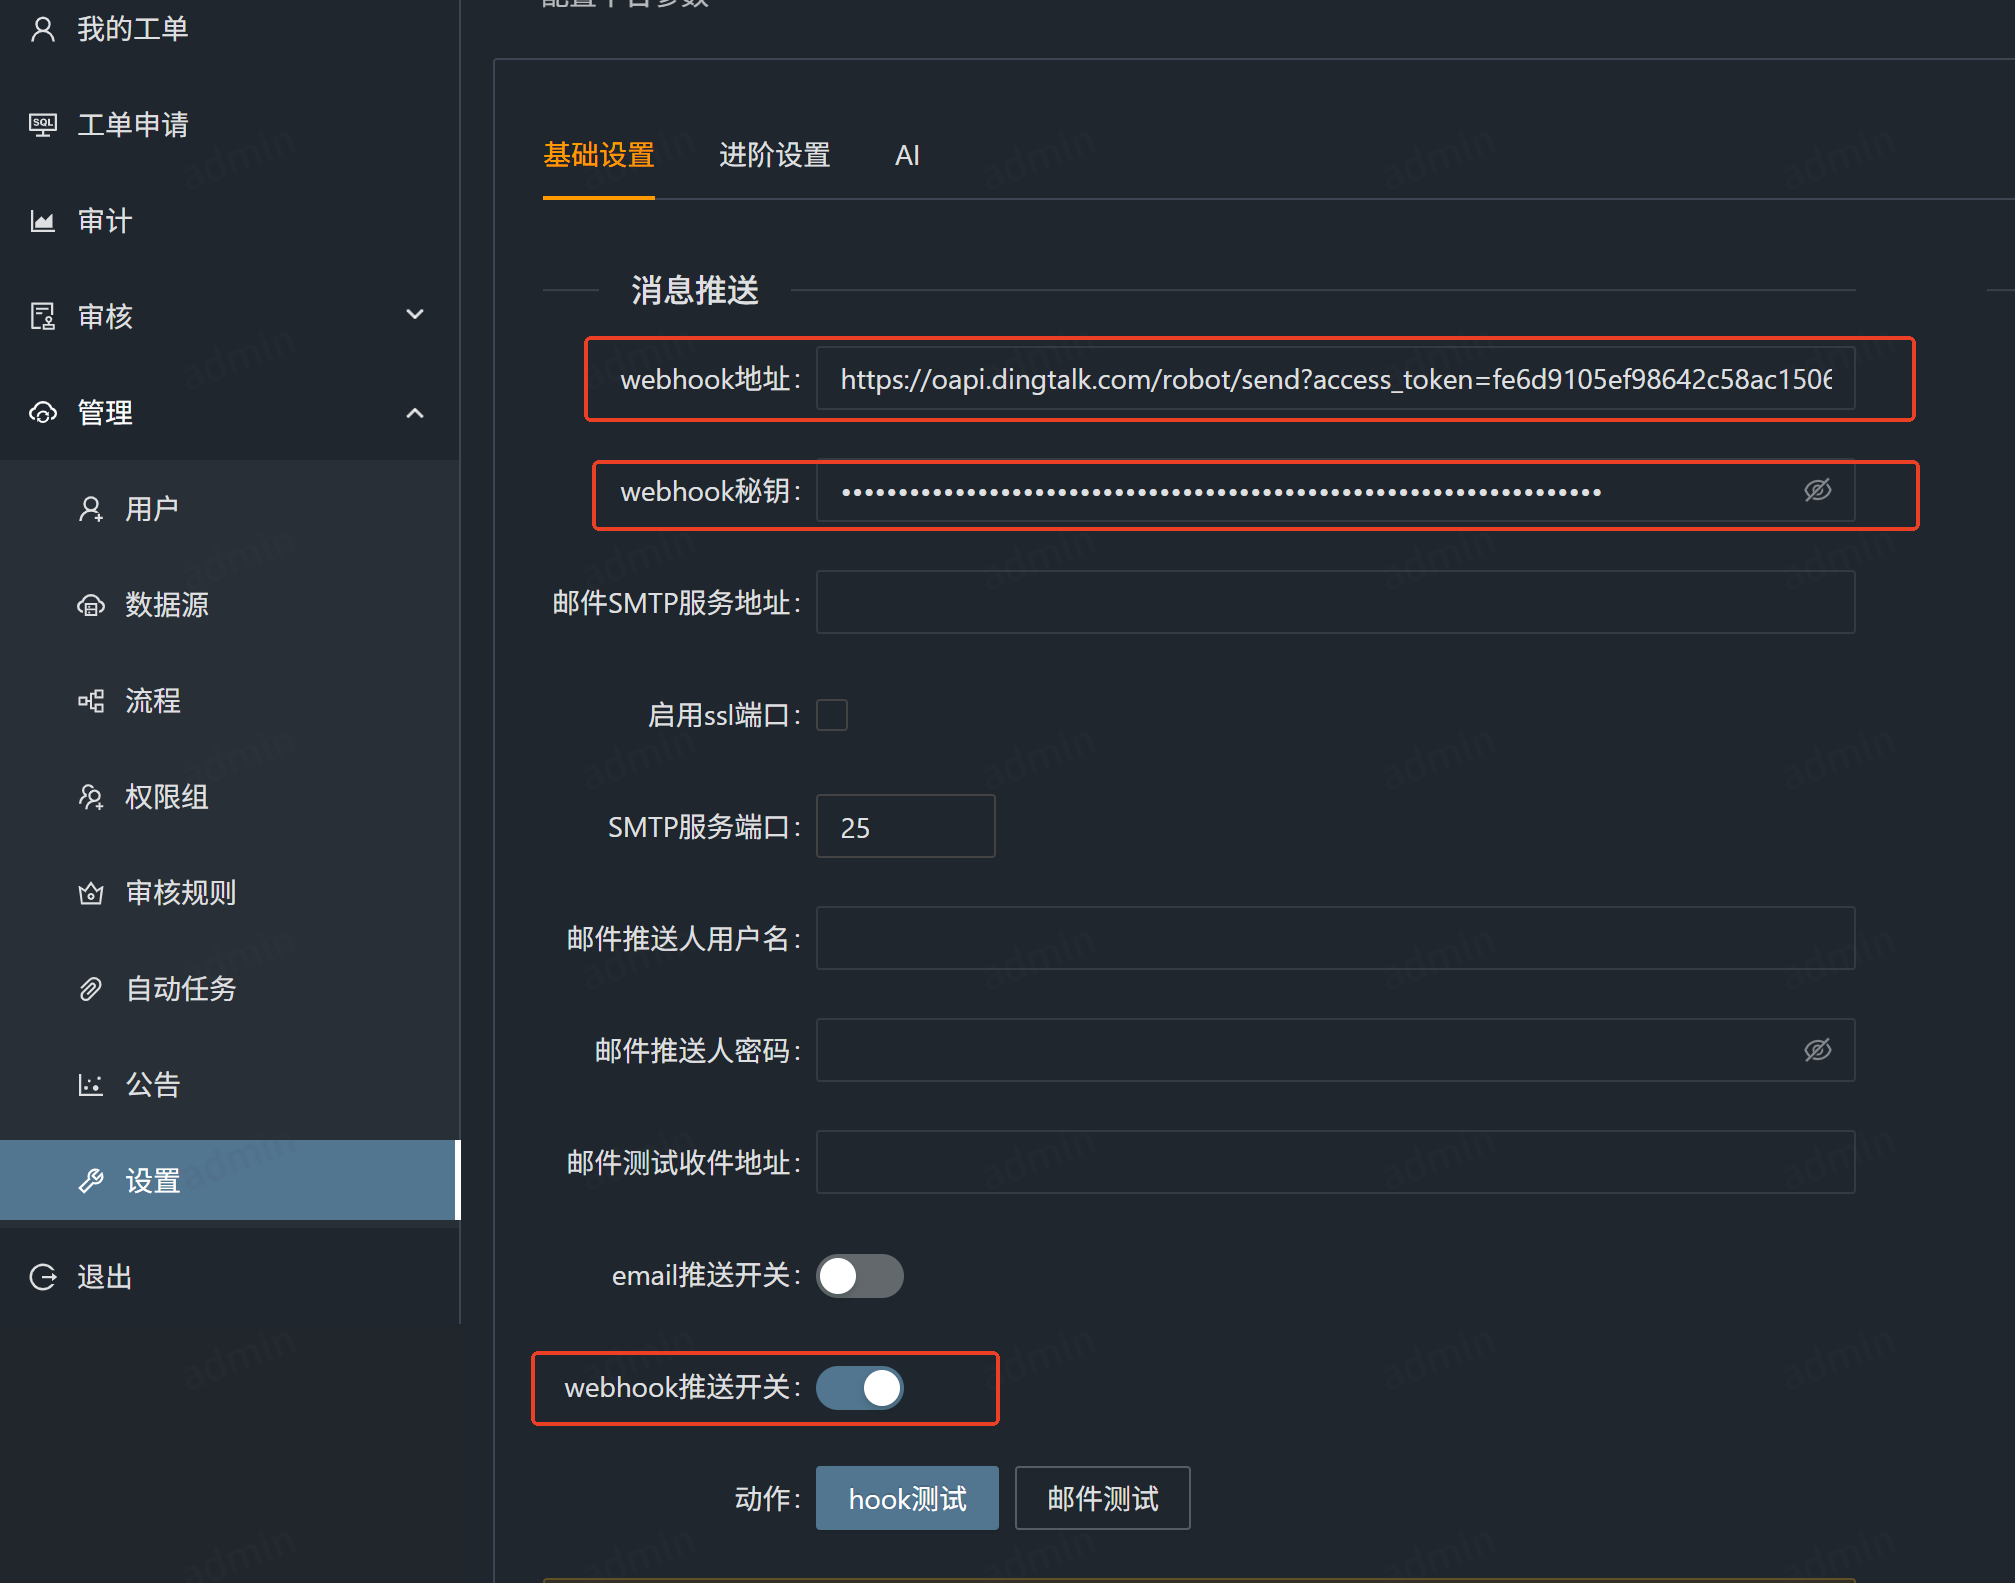Image resolution: width=2015 pixels, height=1583 pixels.
Task: Open 审计 using the chart icon
Action: coord(42,220)
